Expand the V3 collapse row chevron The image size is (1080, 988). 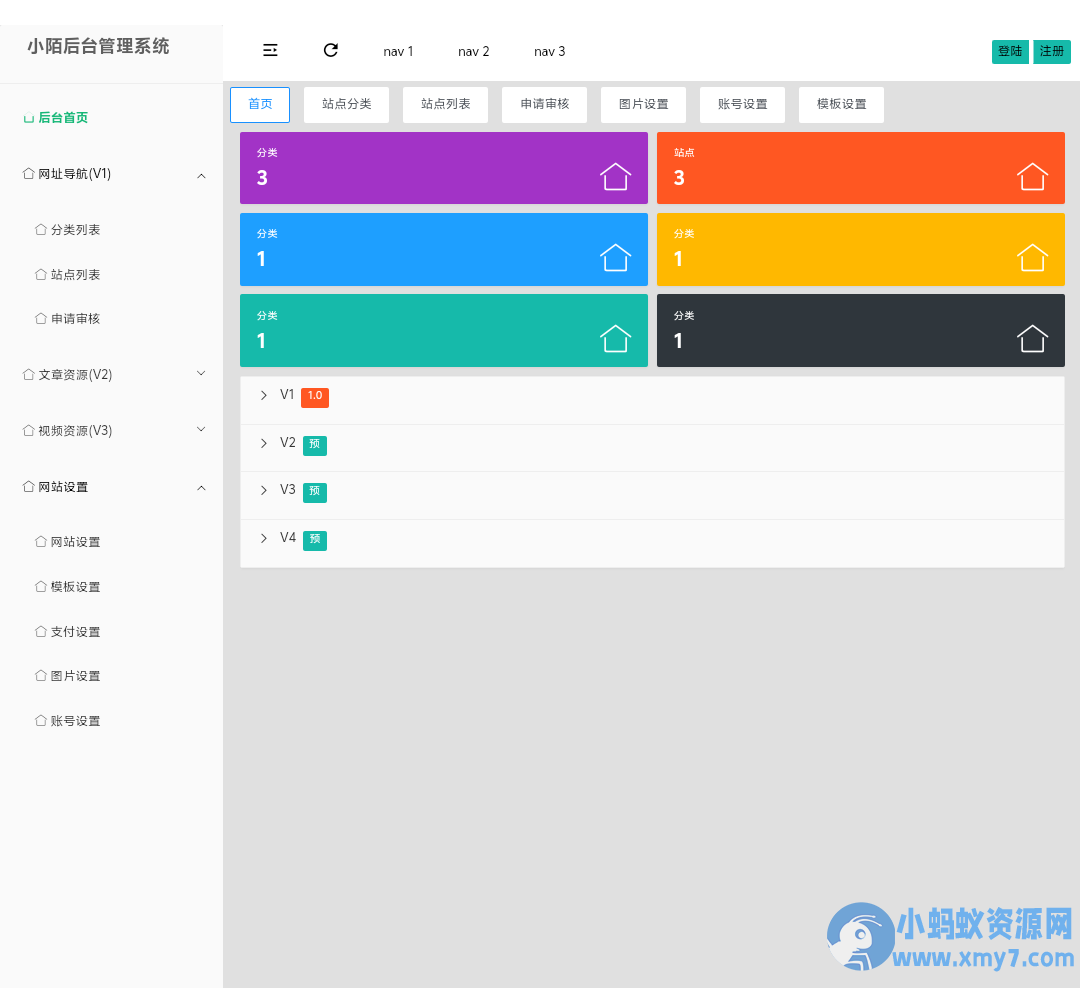[263, 490]
